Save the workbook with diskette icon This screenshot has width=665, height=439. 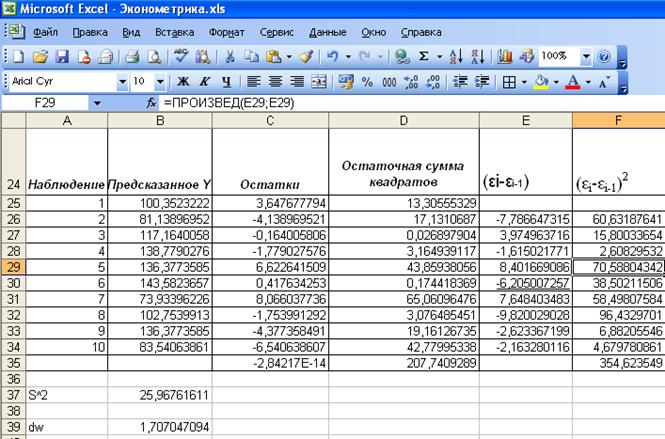point(62,56)
